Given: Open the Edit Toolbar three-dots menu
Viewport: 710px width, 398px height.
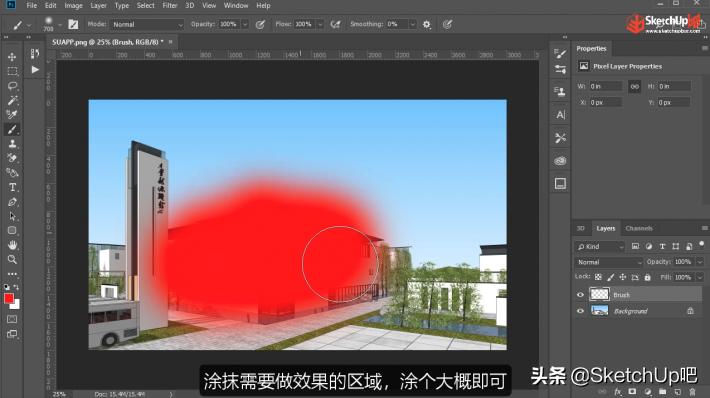Looking at the screenshot, I should 12,274.
